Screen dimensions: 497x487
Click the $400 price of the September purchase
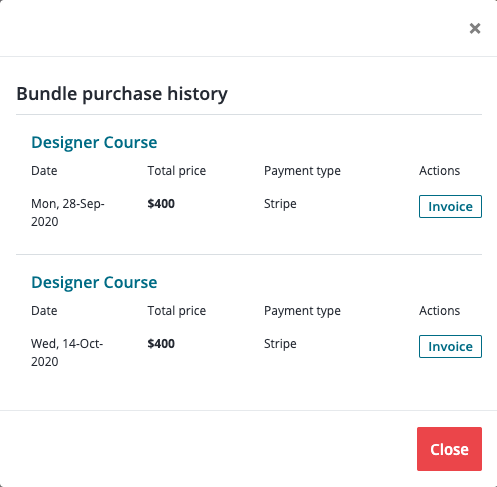(161, 204)
